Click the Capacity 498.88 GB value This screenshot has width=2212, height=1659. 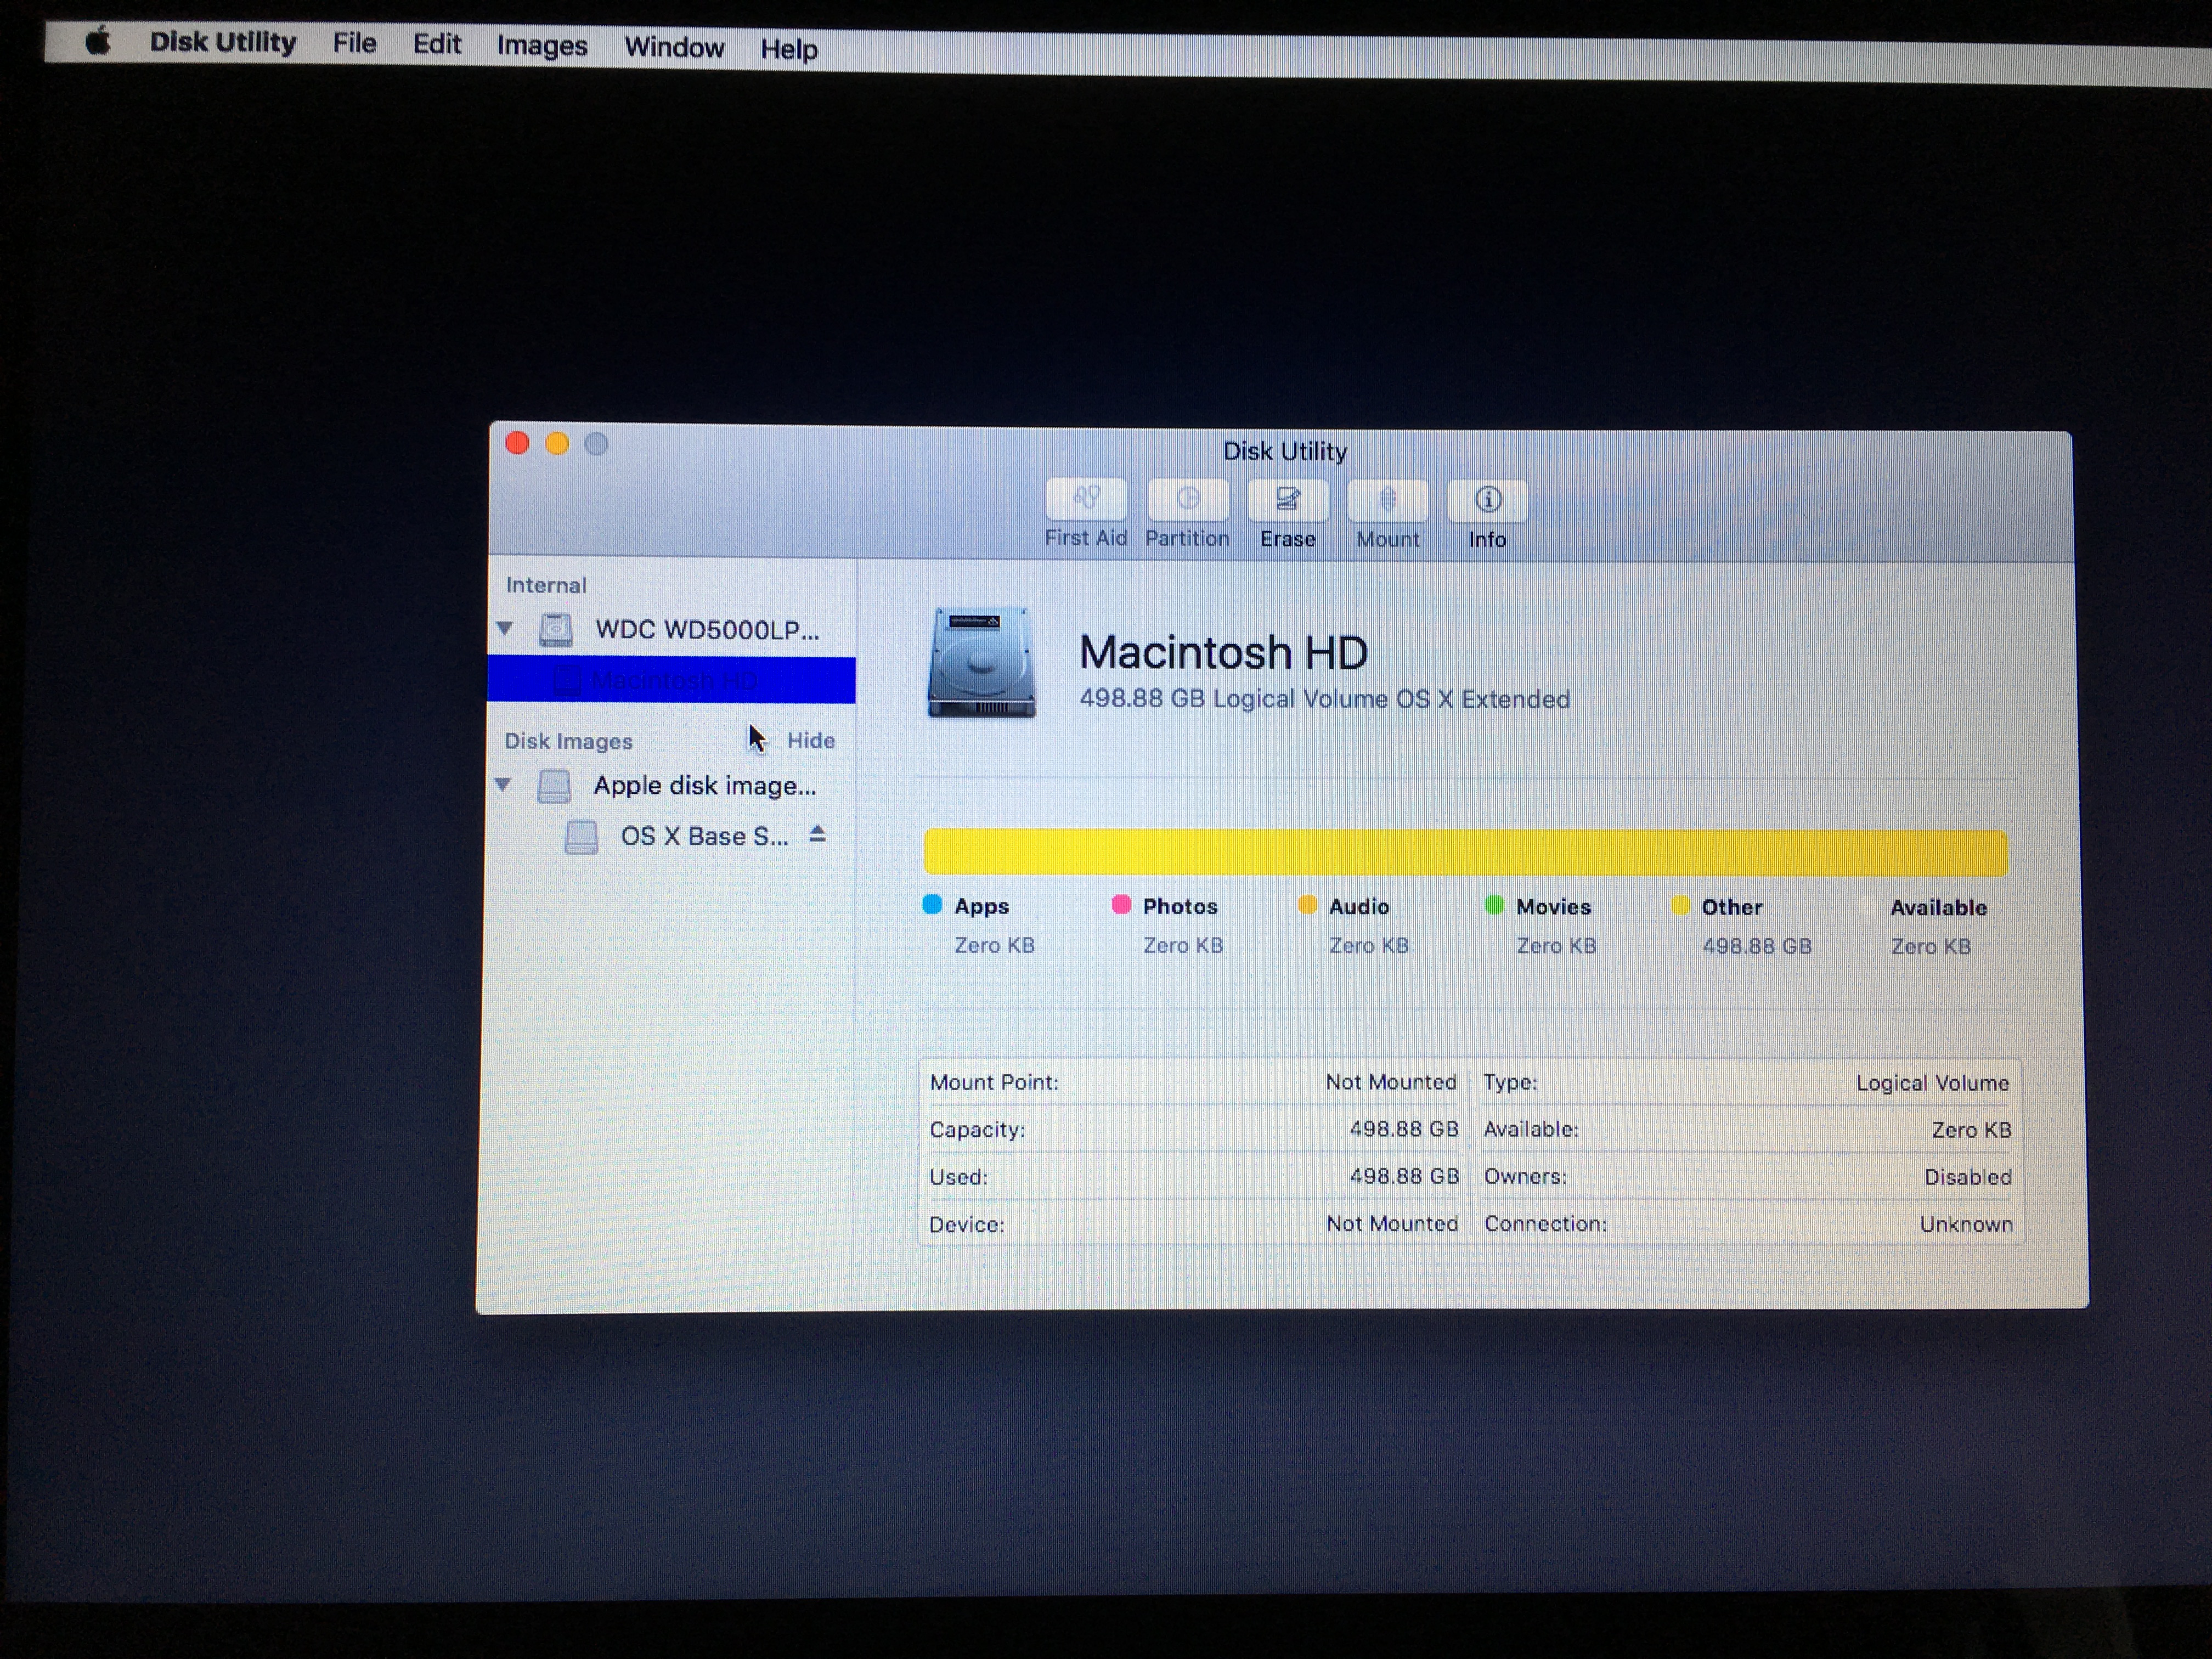coord(1404,1129)
